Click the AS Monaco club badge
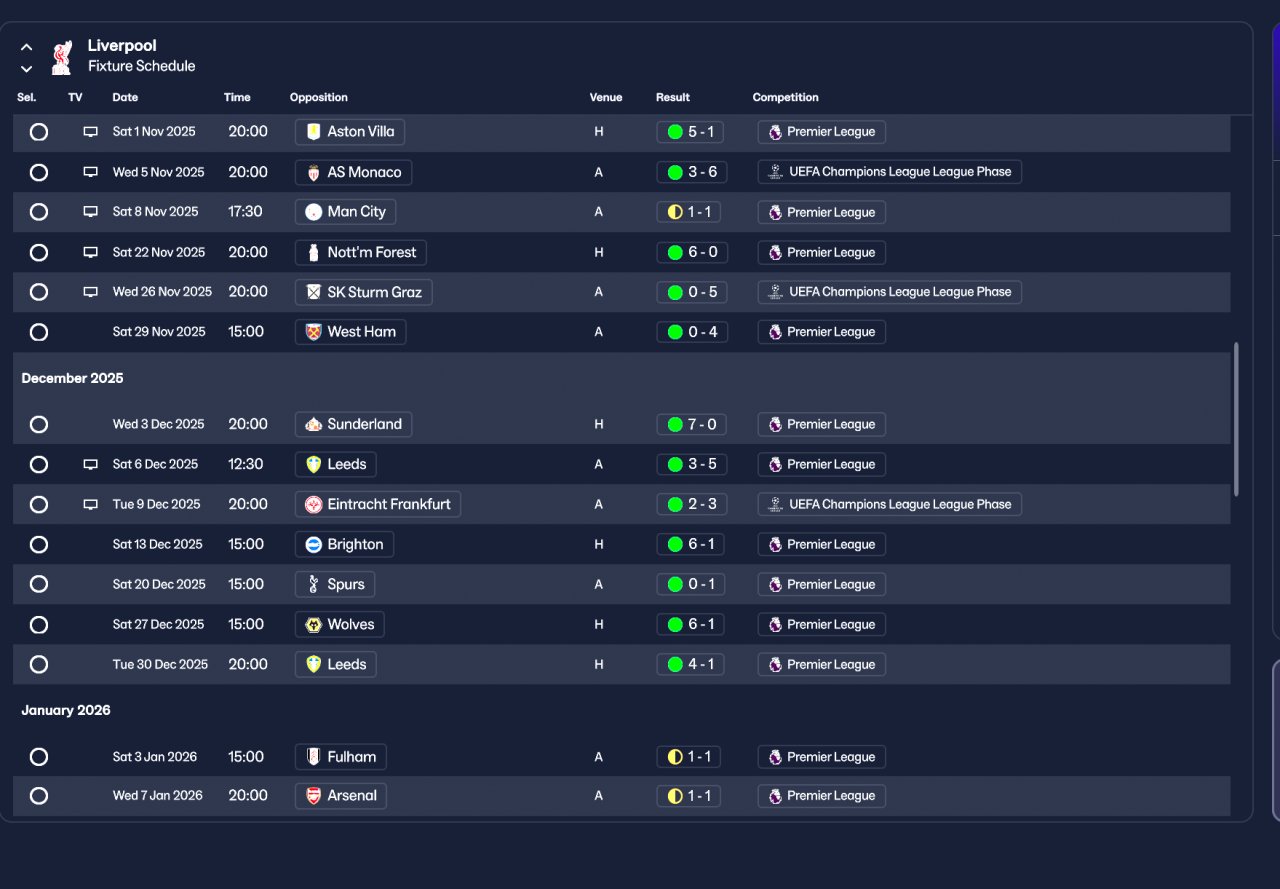The image size is (1280, 889). pos(314,172)
